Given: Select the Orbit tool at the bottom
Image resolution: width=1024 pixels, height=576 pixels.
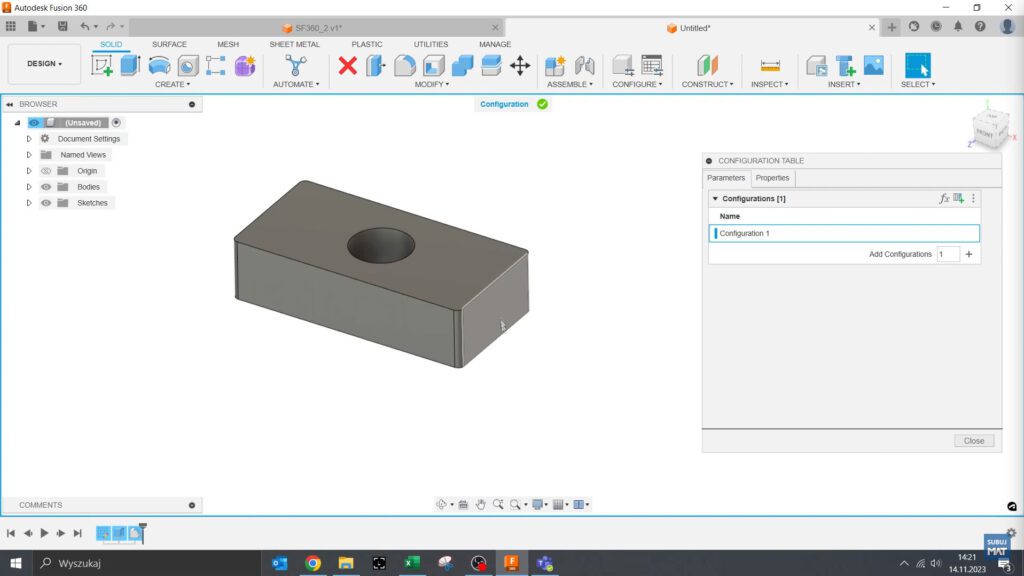Looking at the screenshot, I should [x=441, y=504].
